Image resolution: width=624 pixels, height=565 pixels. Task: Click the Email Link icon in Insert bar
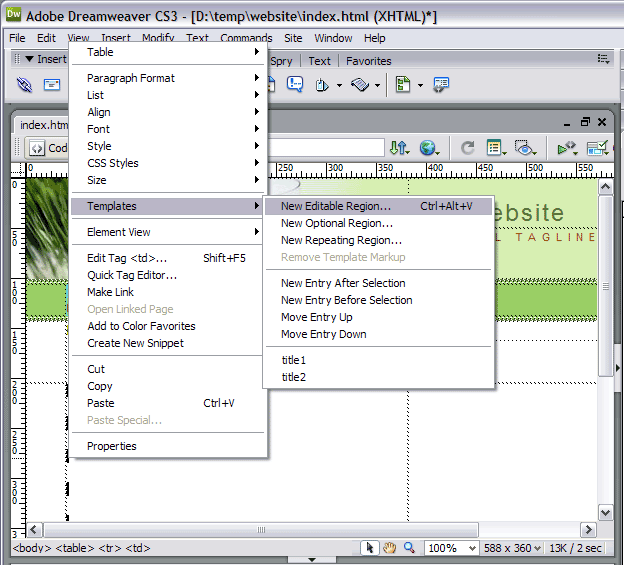tap(52, 84)
